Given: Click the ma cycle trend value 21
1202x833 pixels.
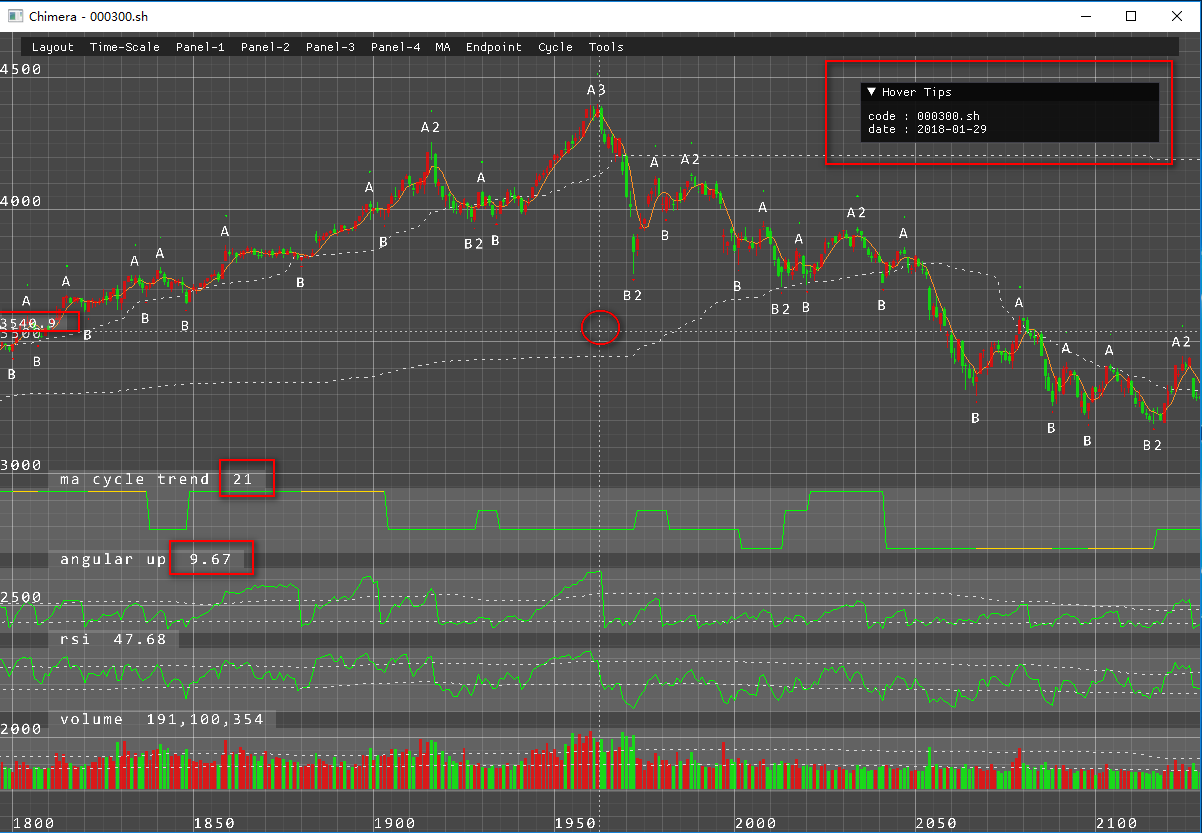Looking at the screenshot, I should 242,479.
